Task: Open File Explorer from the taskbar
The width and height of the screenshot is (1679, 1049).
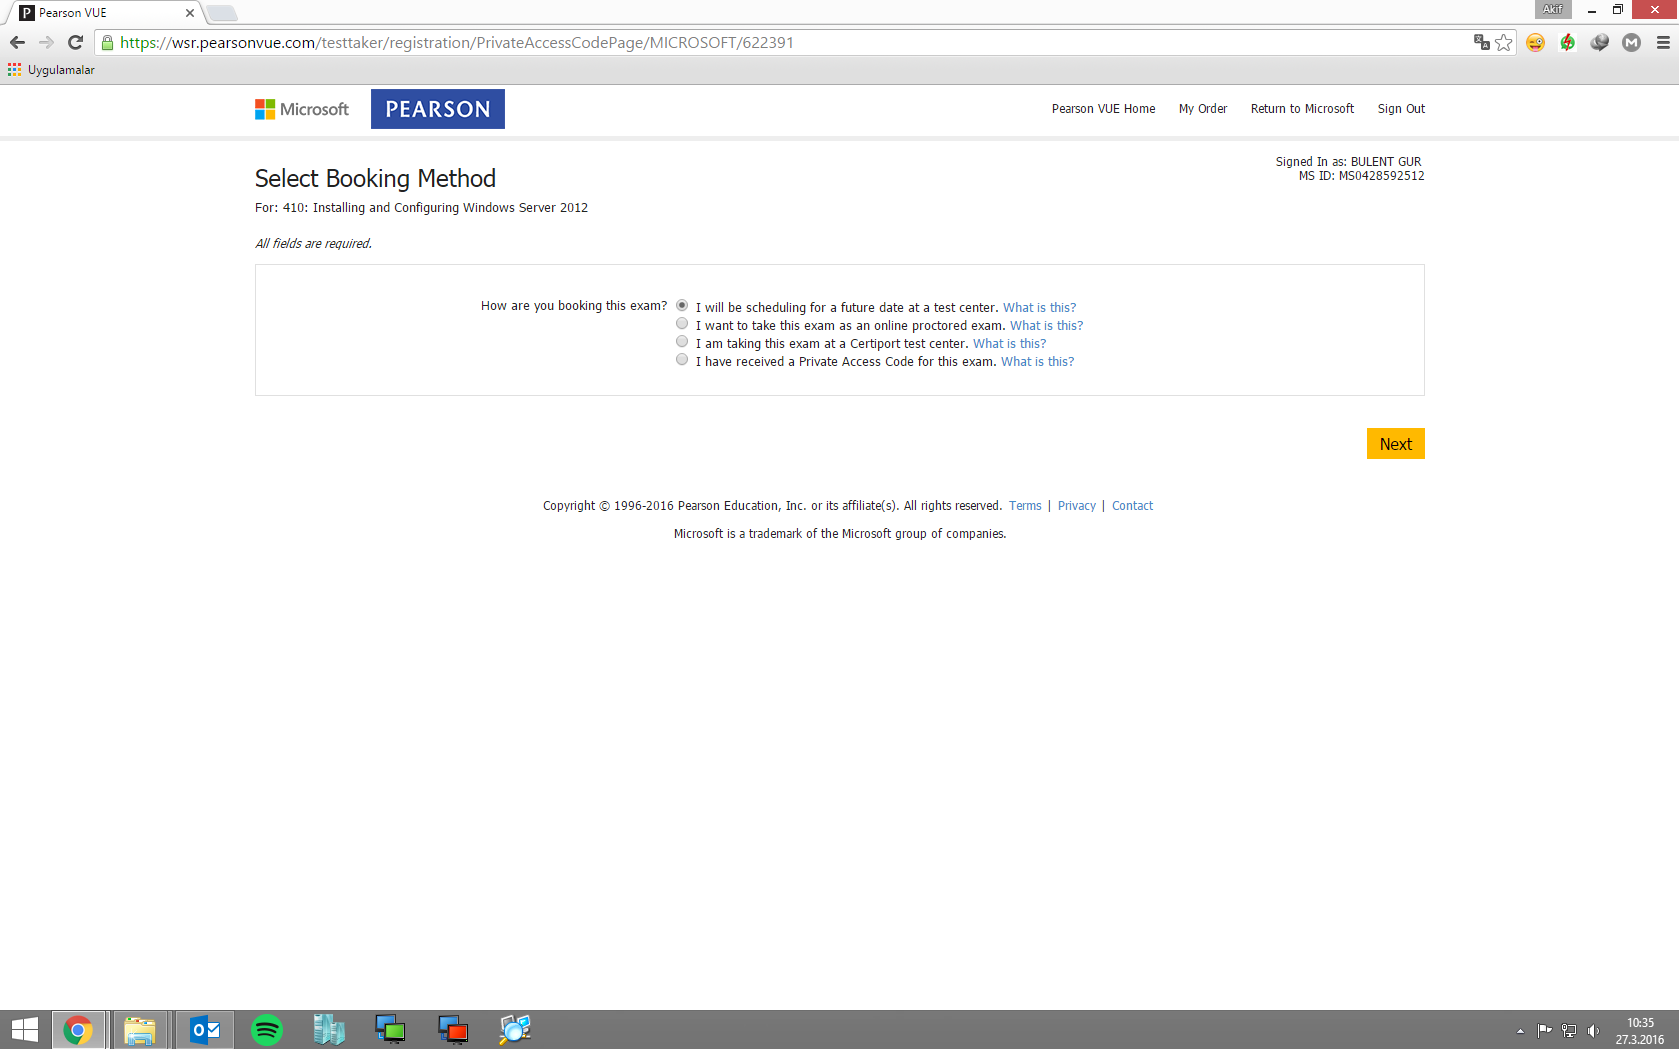Action: [x=140, y=1030]
